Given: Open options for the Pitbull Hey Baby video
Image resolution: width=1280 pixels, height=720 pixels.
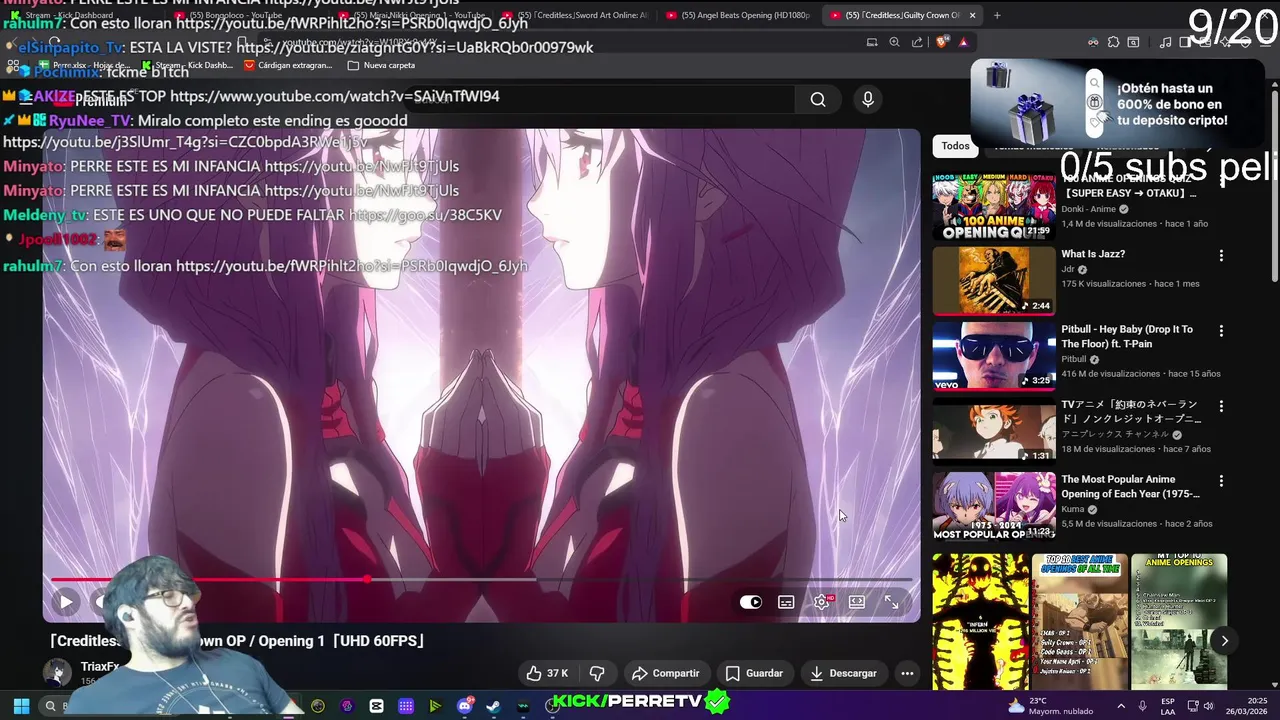Looking at the screenshot, I should [1221, 331].
